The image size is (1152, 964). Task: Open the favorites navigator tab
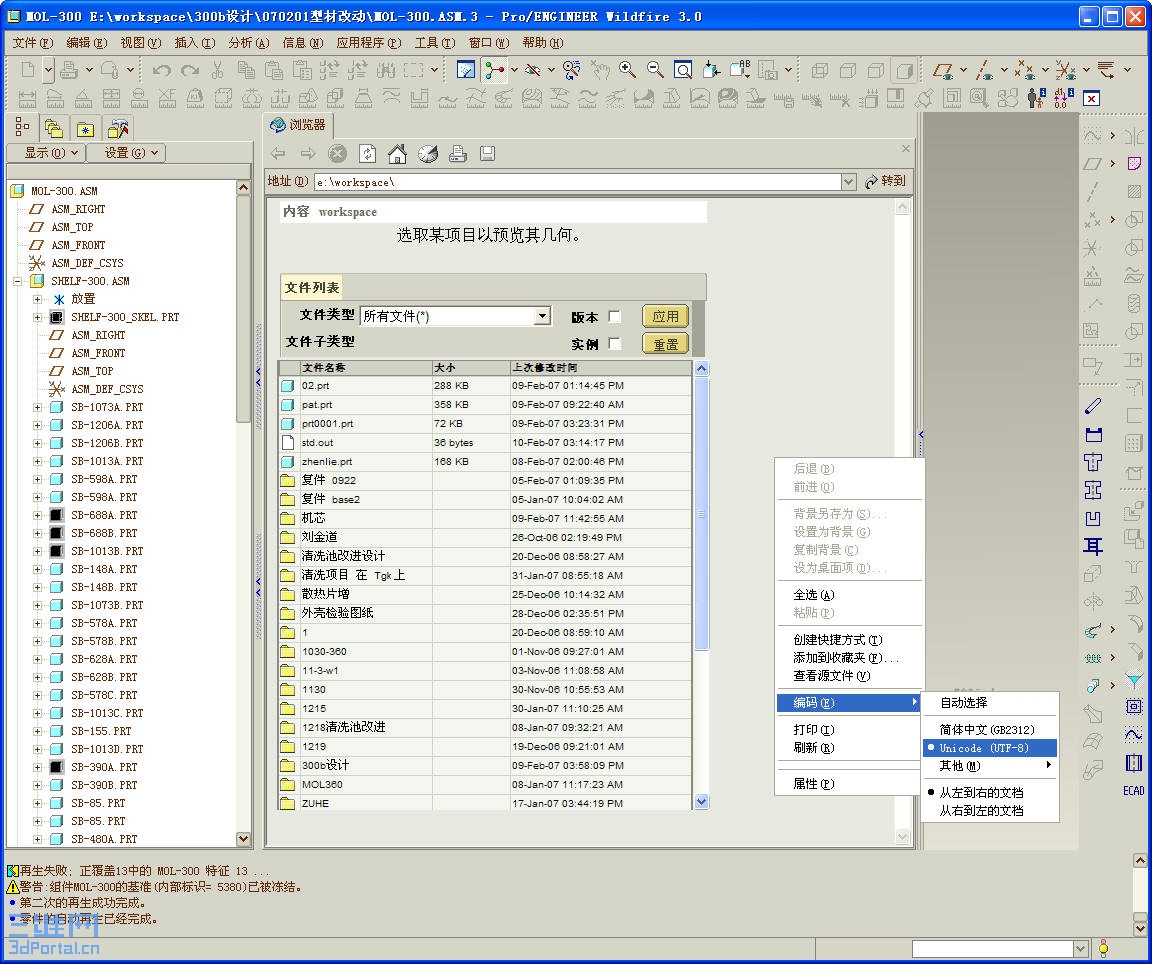click(x=86, y=129)
